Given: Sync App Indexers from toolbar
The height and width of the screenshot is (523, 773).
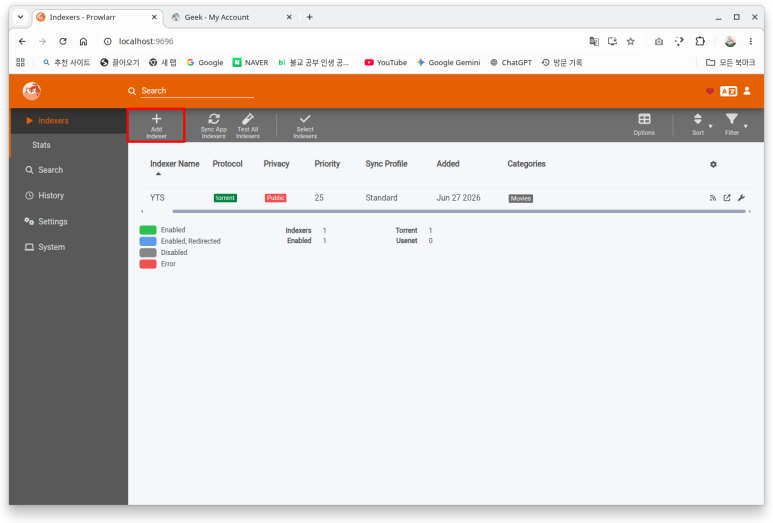Looking at the screenshot, I should coord(213,126).
